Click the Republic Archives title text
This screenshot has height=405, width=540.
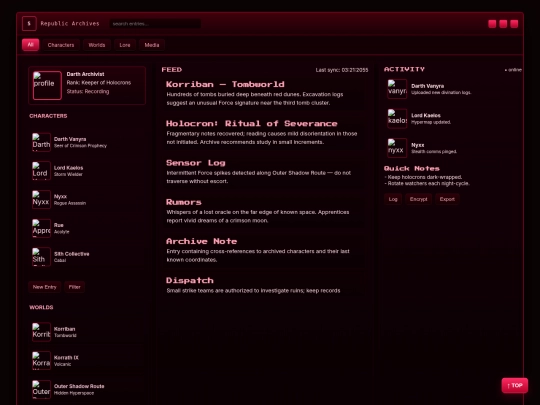pyautogui.click(x=70, y=24)
